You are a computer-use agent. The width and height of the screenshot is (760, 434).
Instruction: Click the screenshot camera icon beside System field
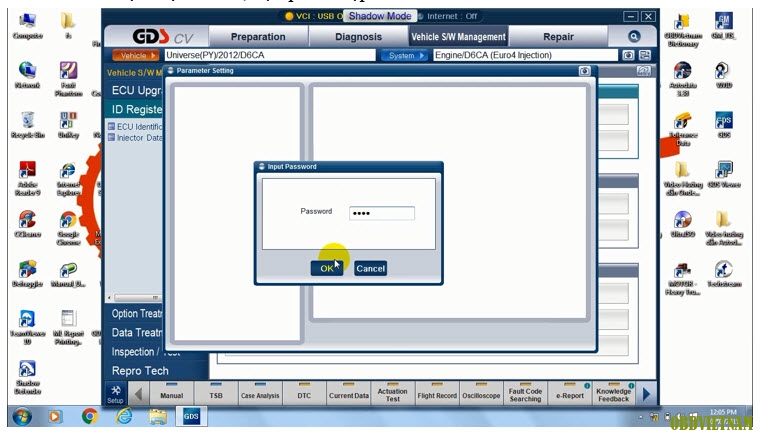628,55
